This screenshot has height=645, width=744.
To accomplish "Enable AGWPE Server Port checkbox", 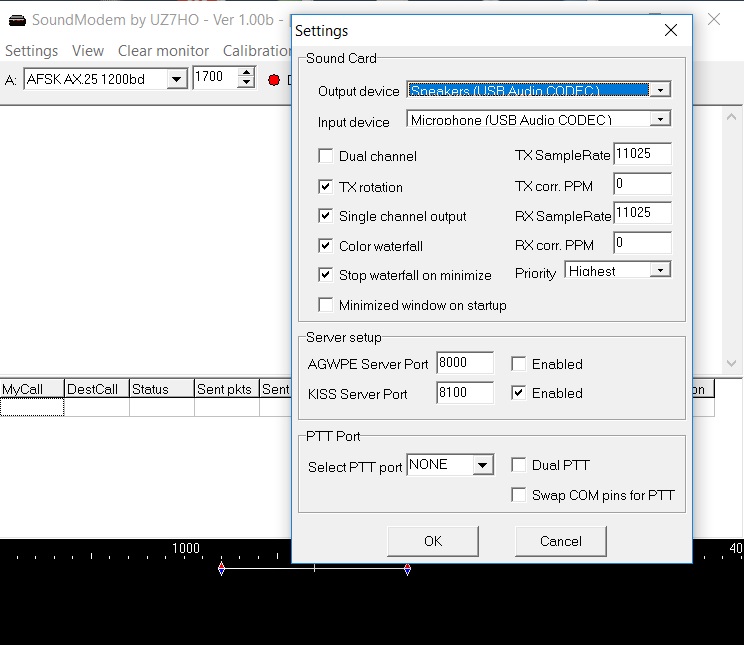I will coord(518,364).
